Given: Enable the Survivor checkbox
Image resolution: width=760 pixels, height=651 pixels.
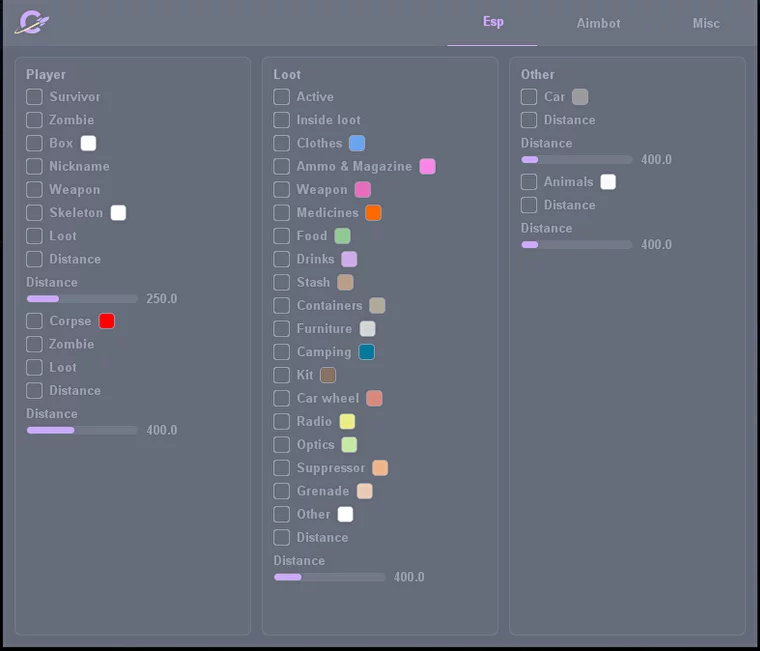Looking at the screenshot, I should tap(34, 97).
